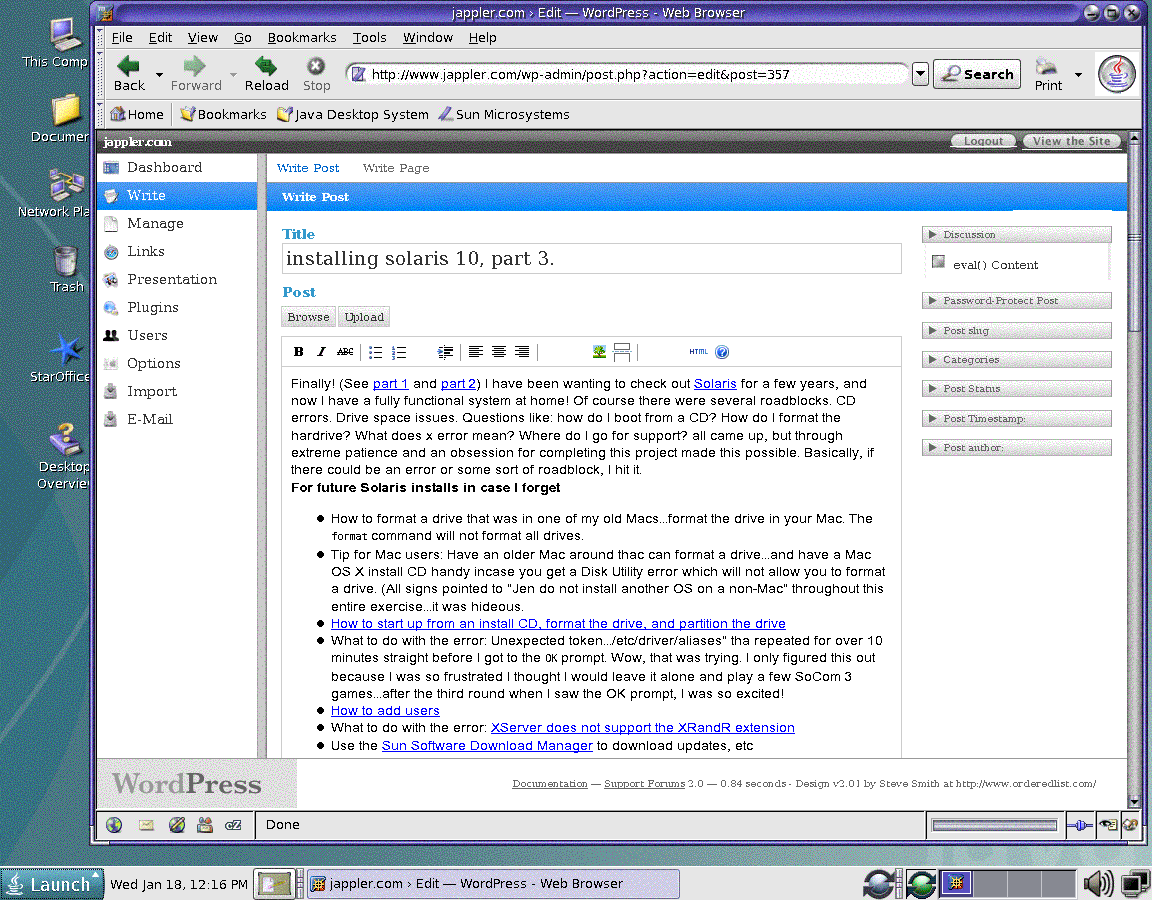1152x900 pixels.
Task: Click the online/offline connection plug icon
Action: [x=1080, y=825]
